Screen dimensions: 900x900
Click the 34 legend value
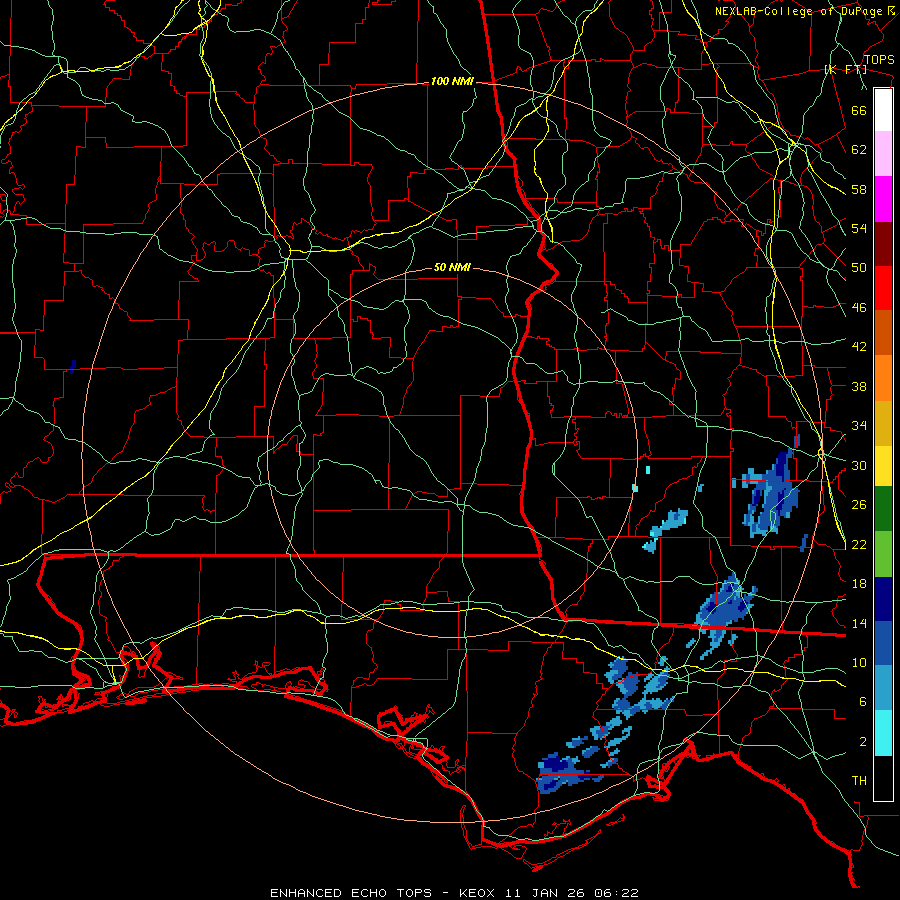point(859,426)
